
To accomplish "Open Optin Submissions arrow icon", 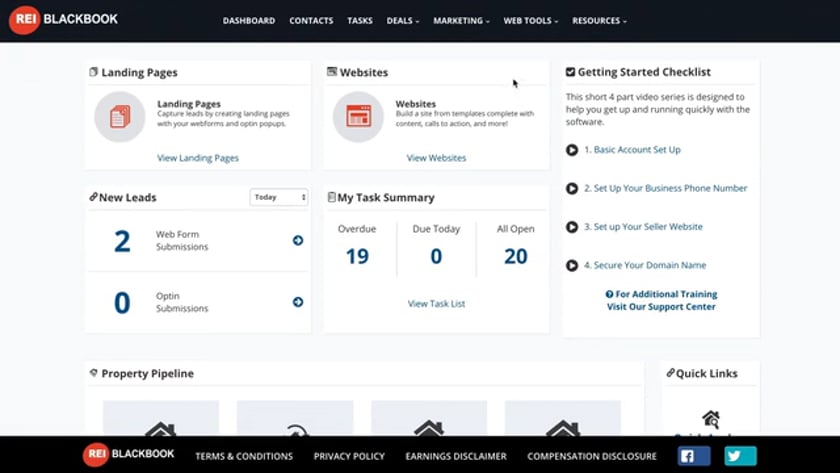I will 298,302.
